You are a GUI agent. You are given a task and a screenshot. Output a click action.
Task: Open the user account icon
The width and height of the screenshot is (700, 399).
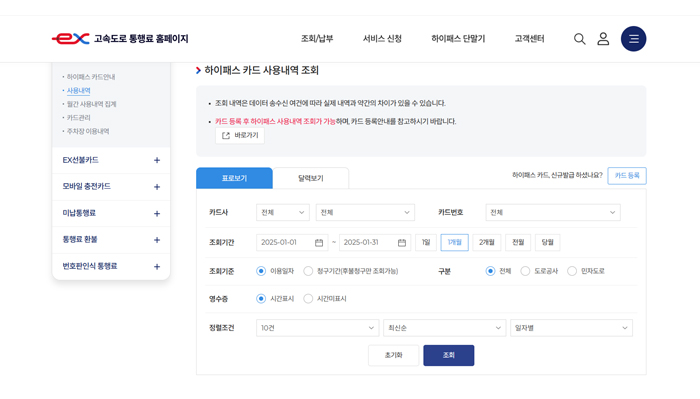(x=603, y=39)
